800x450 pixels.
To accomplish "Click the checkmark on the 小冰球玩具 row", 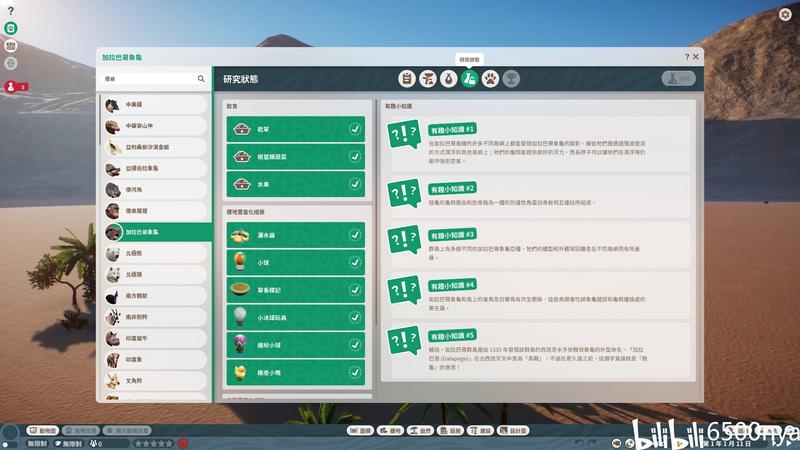I will point(355,317).
